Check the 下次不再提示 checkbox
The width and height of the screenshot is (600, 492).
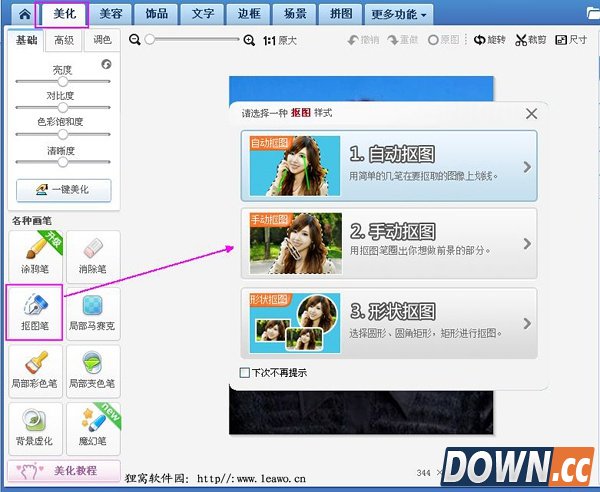(245, 372)
